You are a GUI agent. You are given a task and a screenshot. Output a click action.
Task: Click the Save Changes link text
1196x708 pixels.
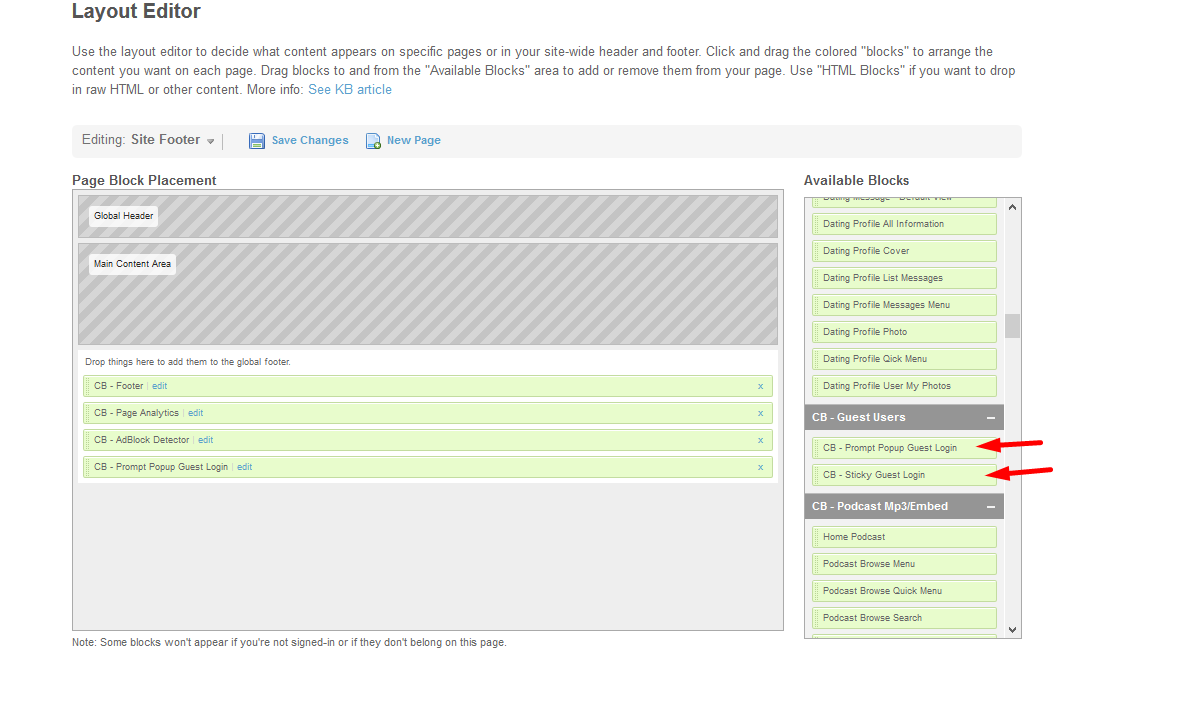click(x=310, y=141)
